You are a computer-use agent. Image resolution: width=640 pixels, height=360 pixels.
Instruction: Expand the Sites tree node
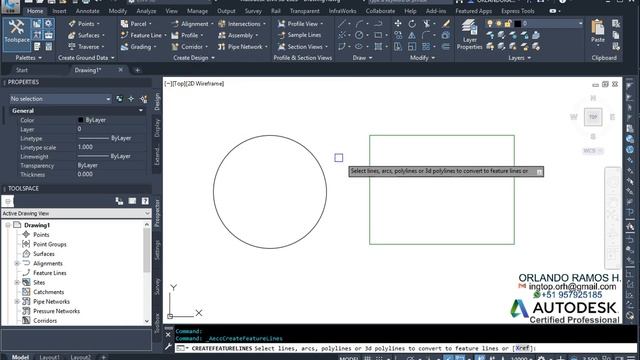17,282
